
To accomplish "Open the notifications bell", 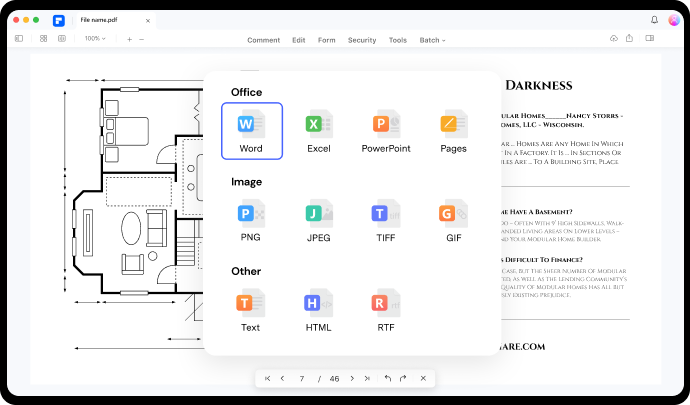I will pos(654,20).
